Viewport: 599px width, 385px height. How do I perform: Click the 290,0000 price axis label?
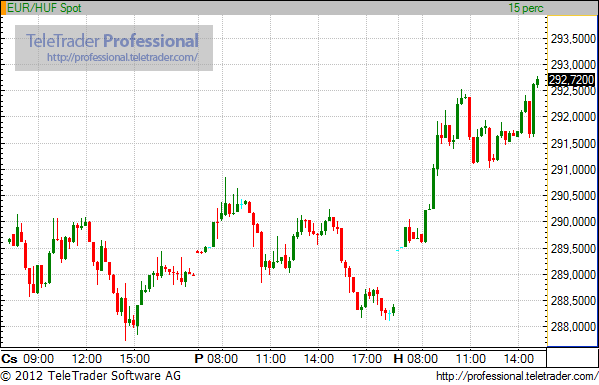573,222
